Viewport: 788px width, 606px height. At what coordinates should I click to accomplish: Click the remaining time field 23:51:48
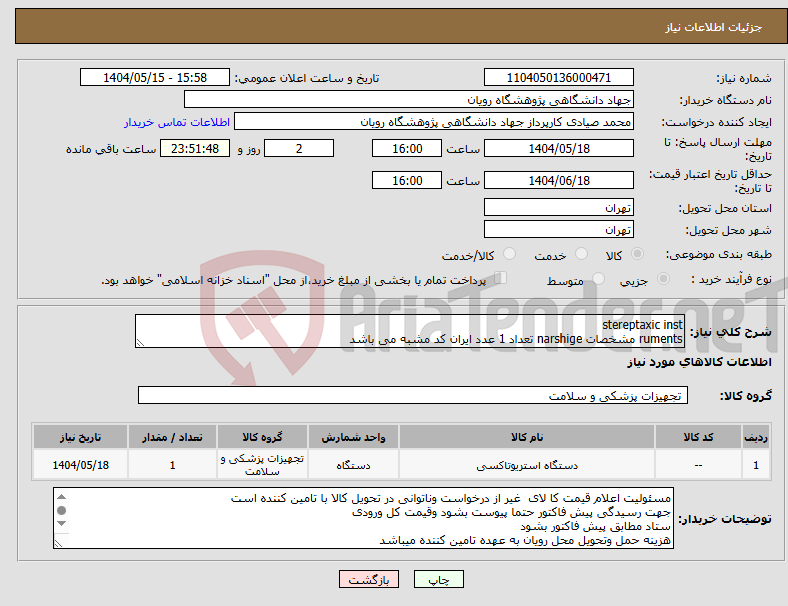(x=195, y=148)
